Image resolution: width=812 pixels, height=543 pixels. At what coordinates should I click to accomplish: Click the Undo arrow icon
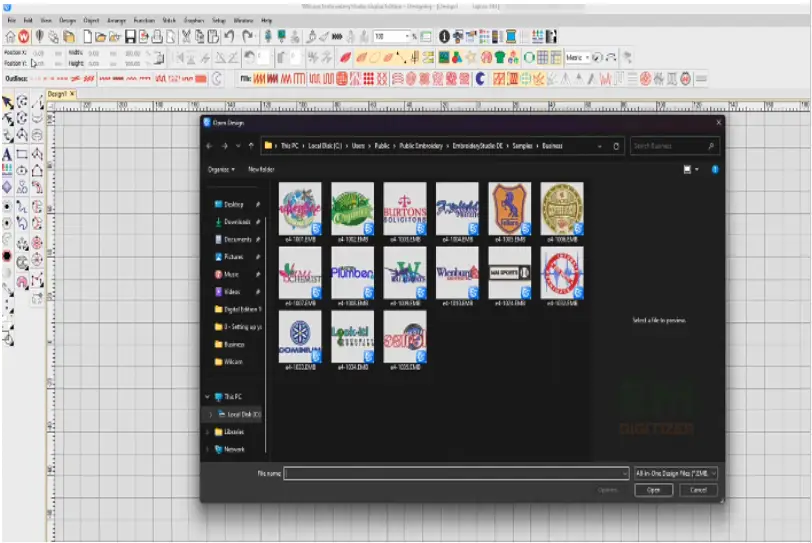229,36
